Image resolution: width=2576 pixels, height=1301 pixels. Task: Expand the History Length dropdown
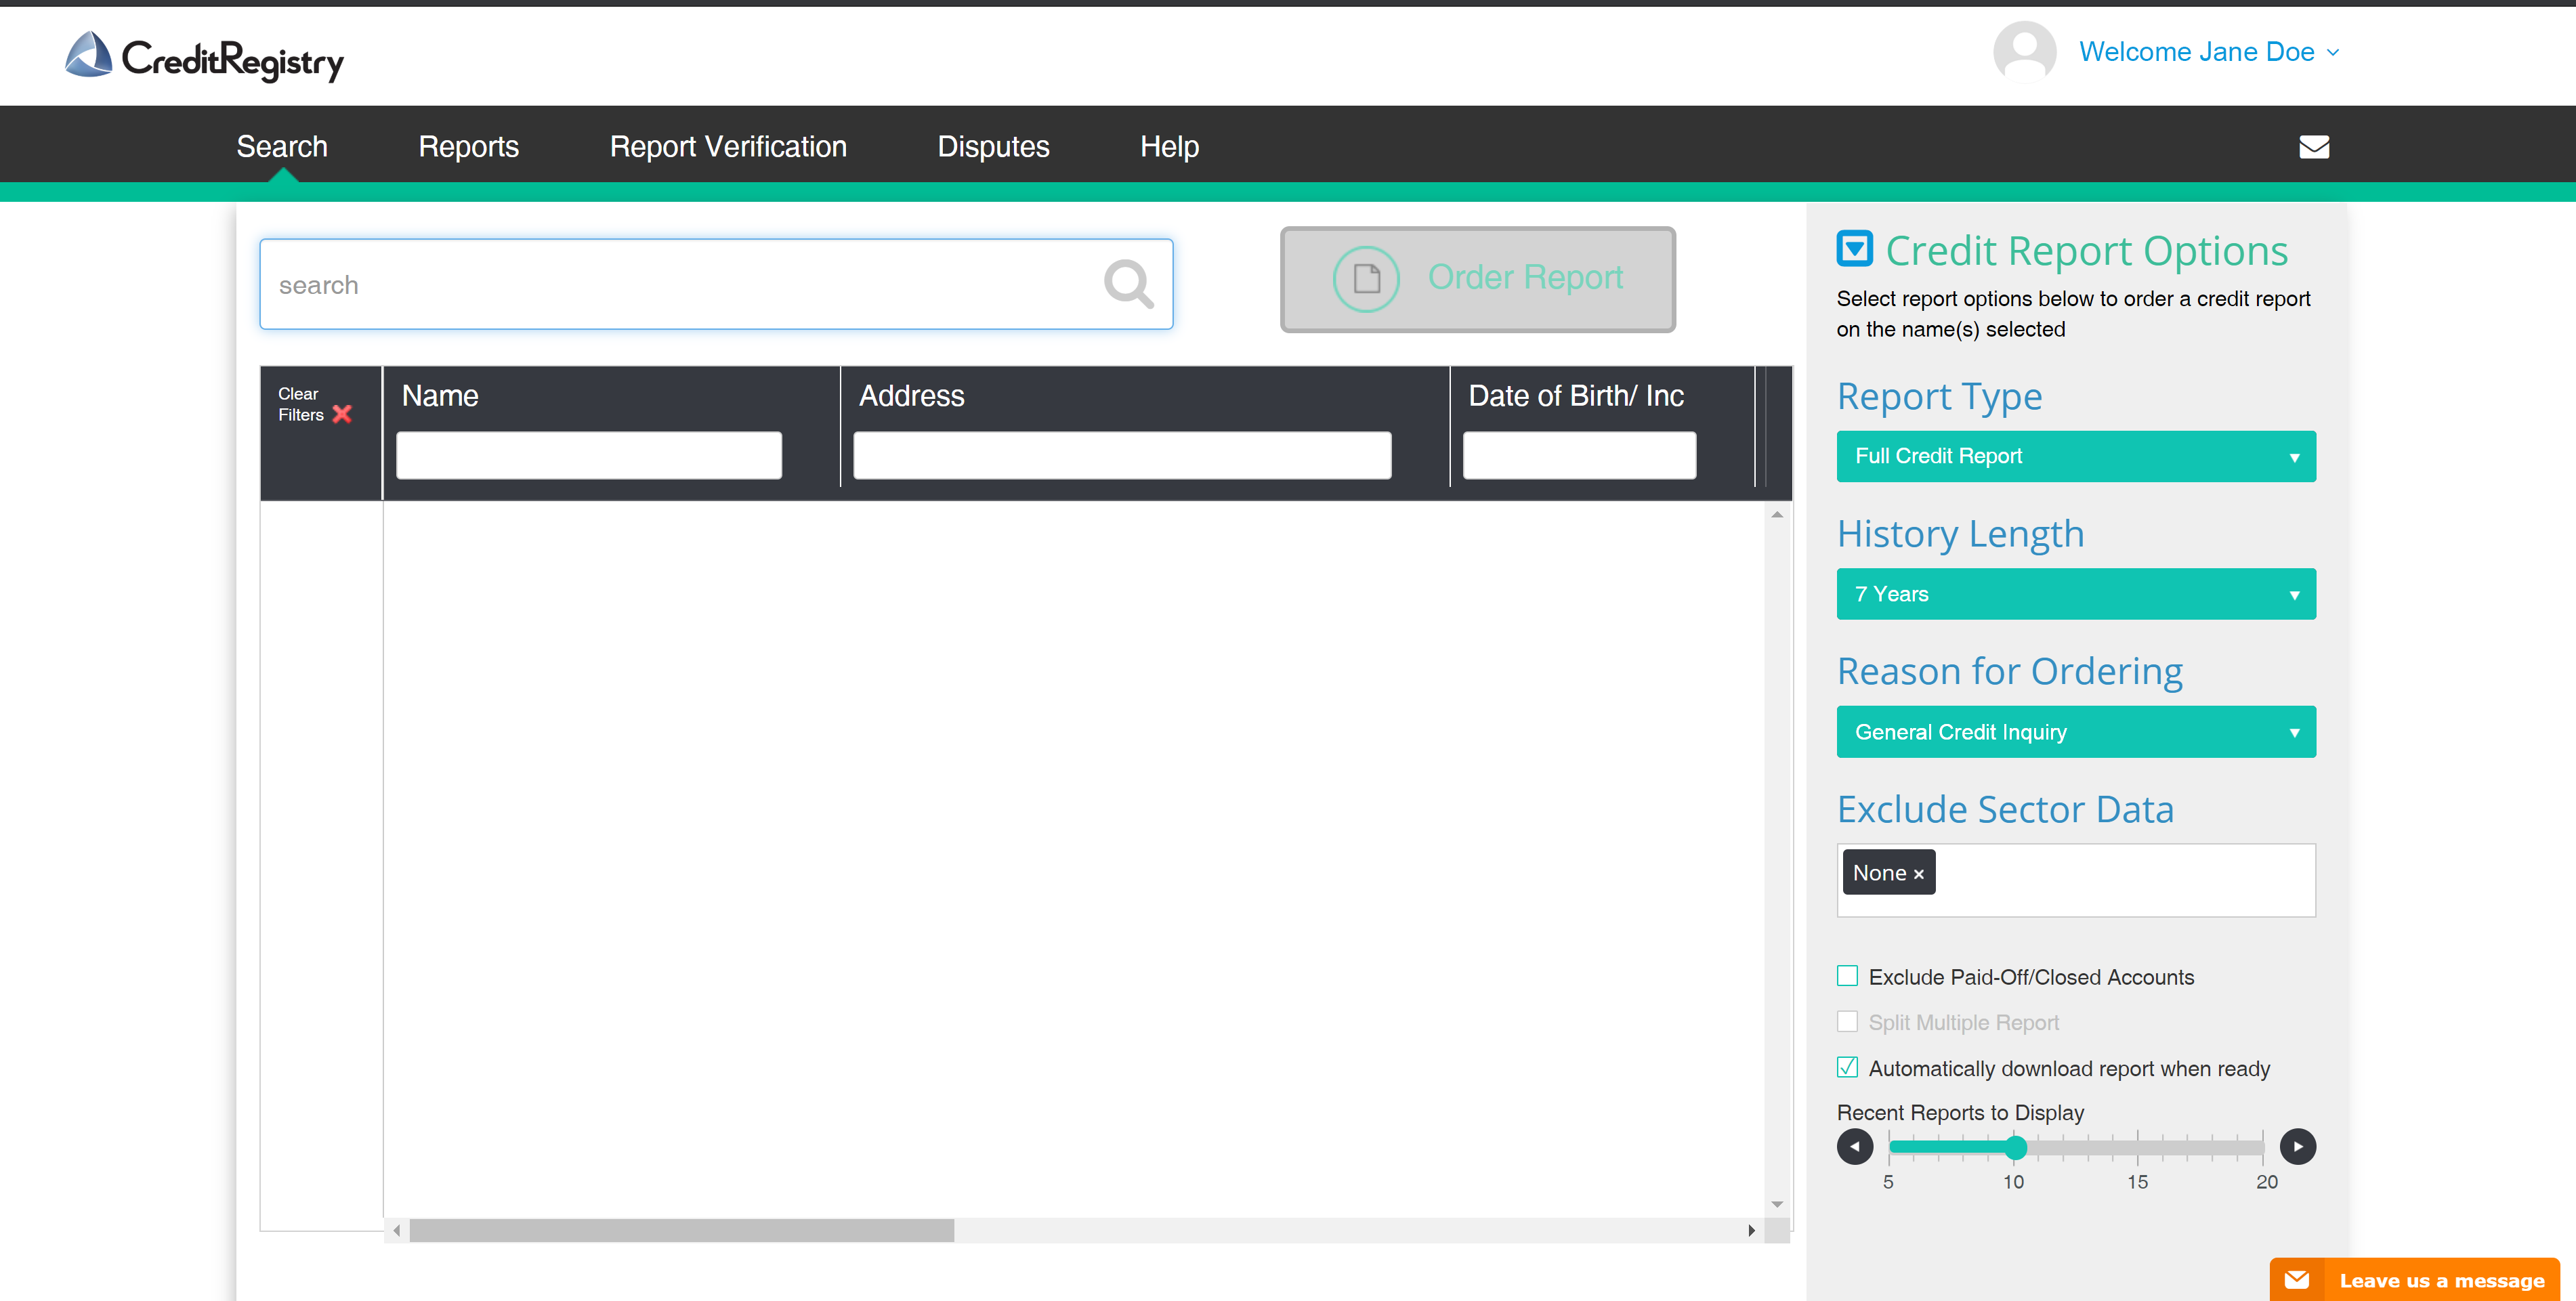pos(2075,594)
